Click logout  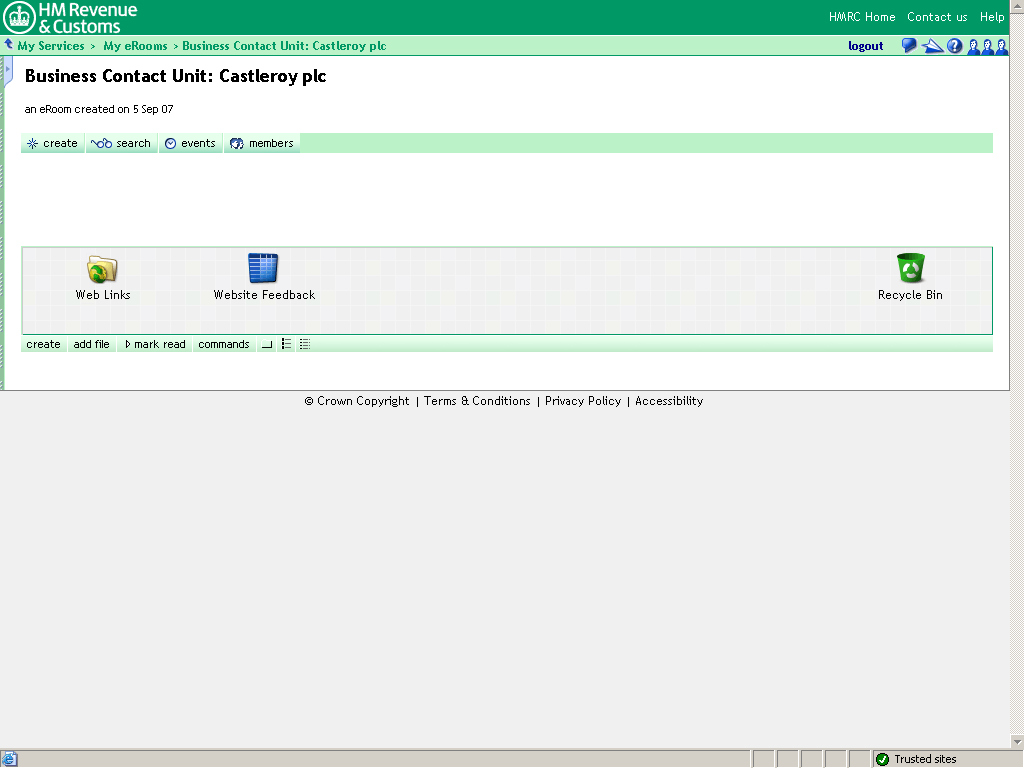coord(865,45)
